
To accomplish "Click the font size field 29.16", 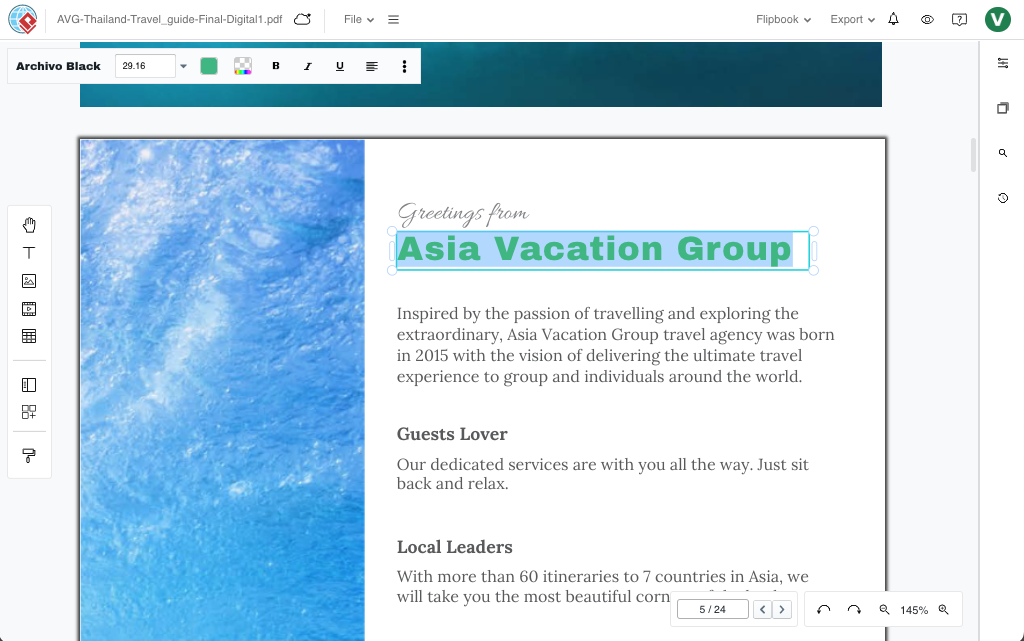I will click(145, 66).
